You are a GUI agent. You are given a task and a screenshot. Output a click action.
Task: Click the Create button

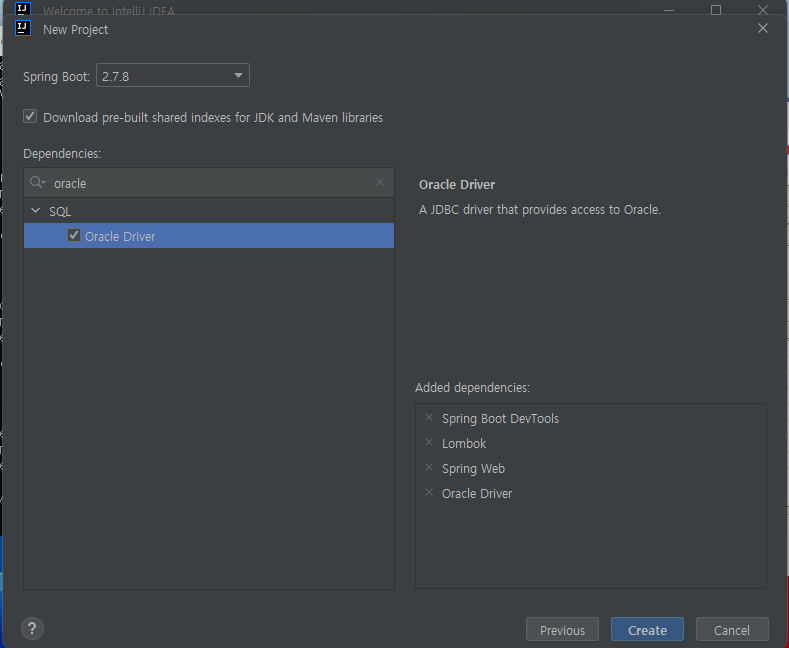click(647, 629)
